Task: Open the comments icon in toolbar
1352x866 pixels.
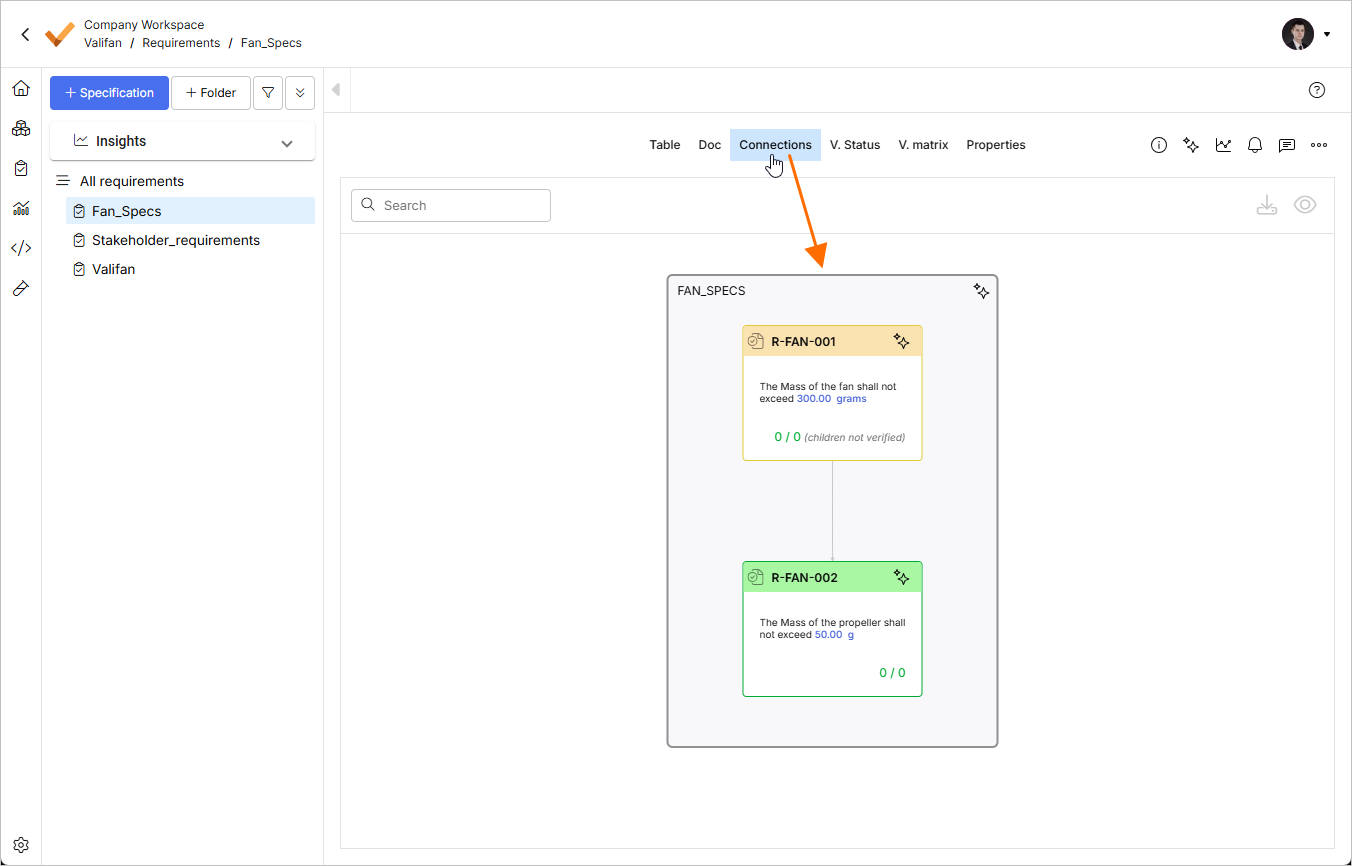Action: pos(1287,145)
